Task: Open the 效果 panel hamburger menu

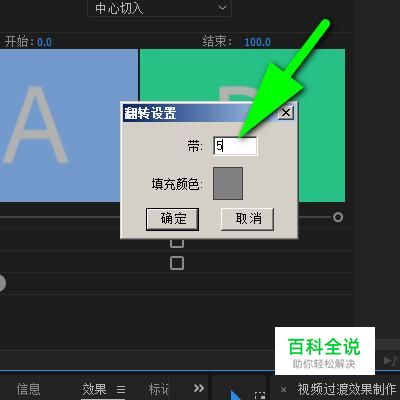Action: point(121,389)
